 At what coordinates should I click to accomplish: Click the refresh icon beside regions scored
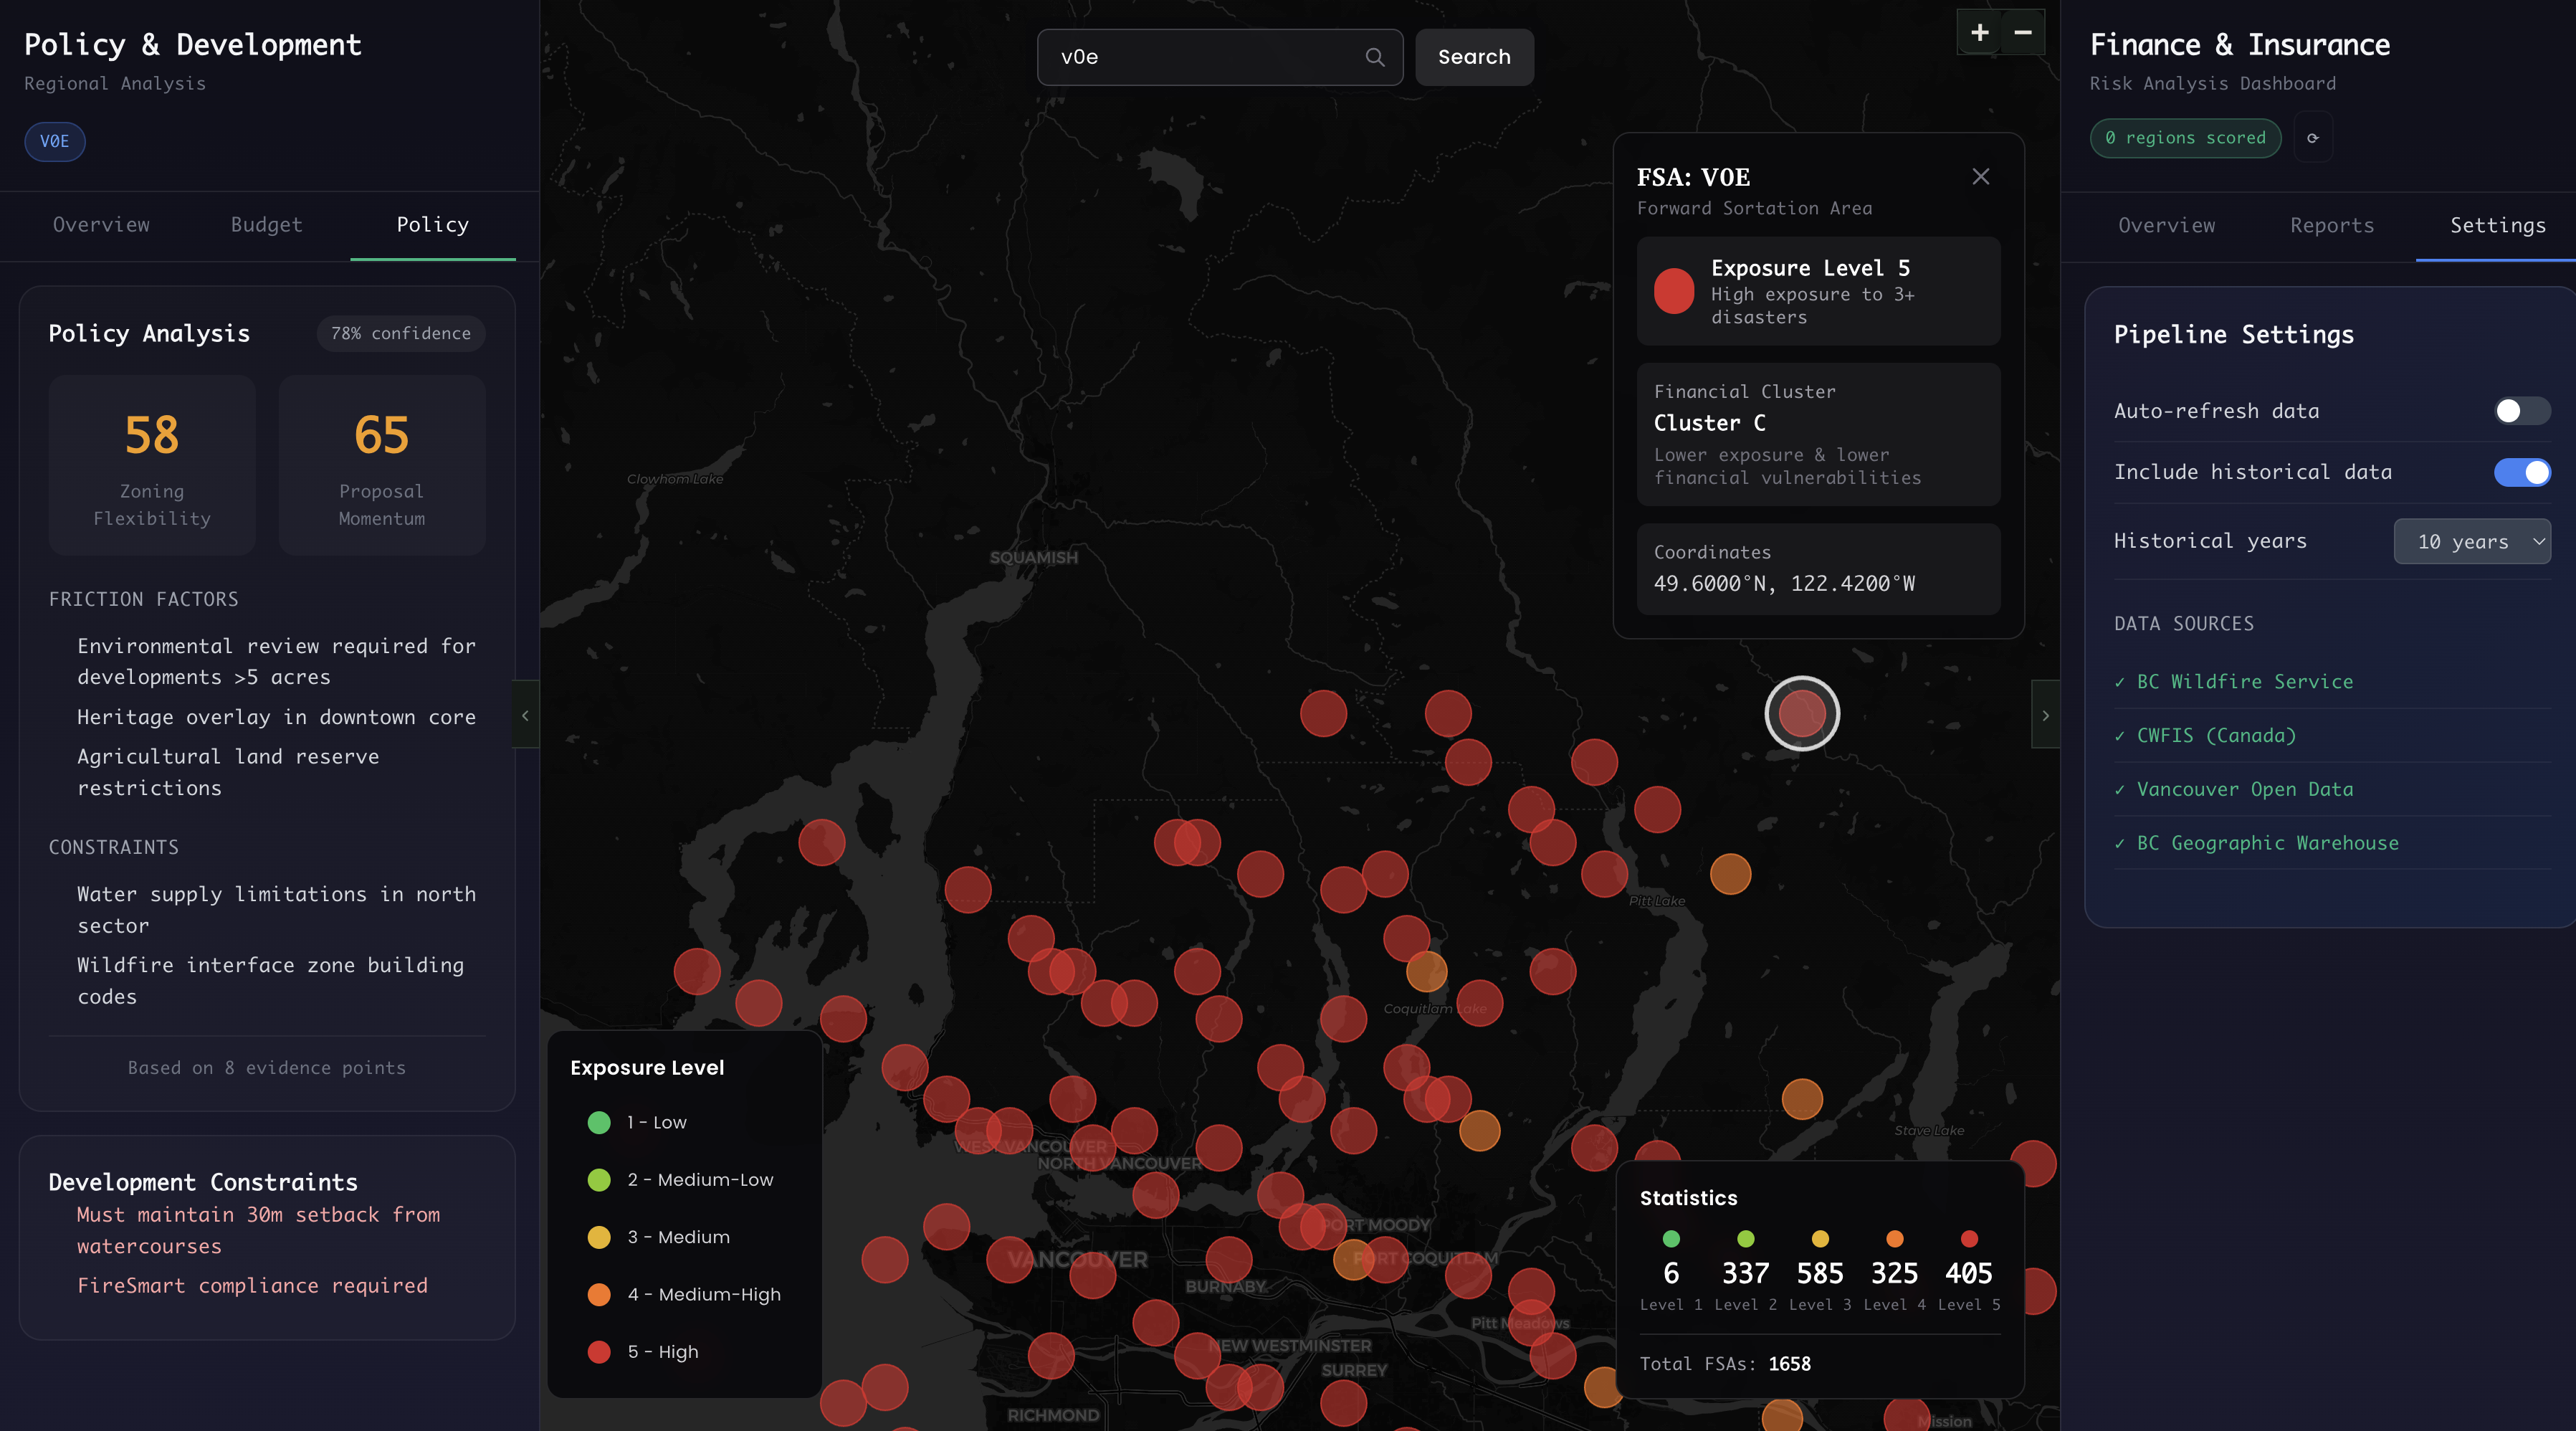(2313, 138)
